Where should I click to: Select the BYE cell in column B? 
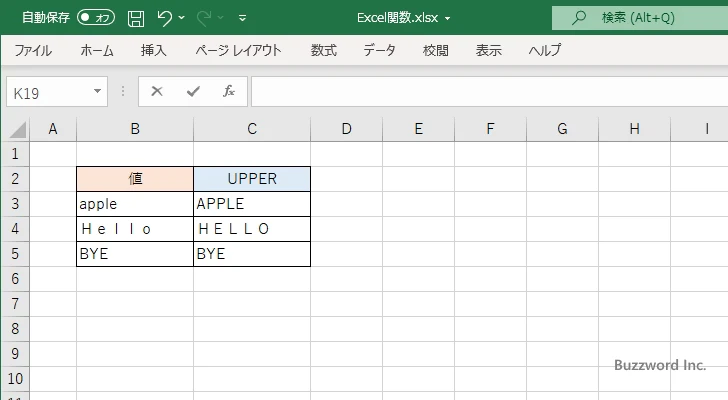135,254
